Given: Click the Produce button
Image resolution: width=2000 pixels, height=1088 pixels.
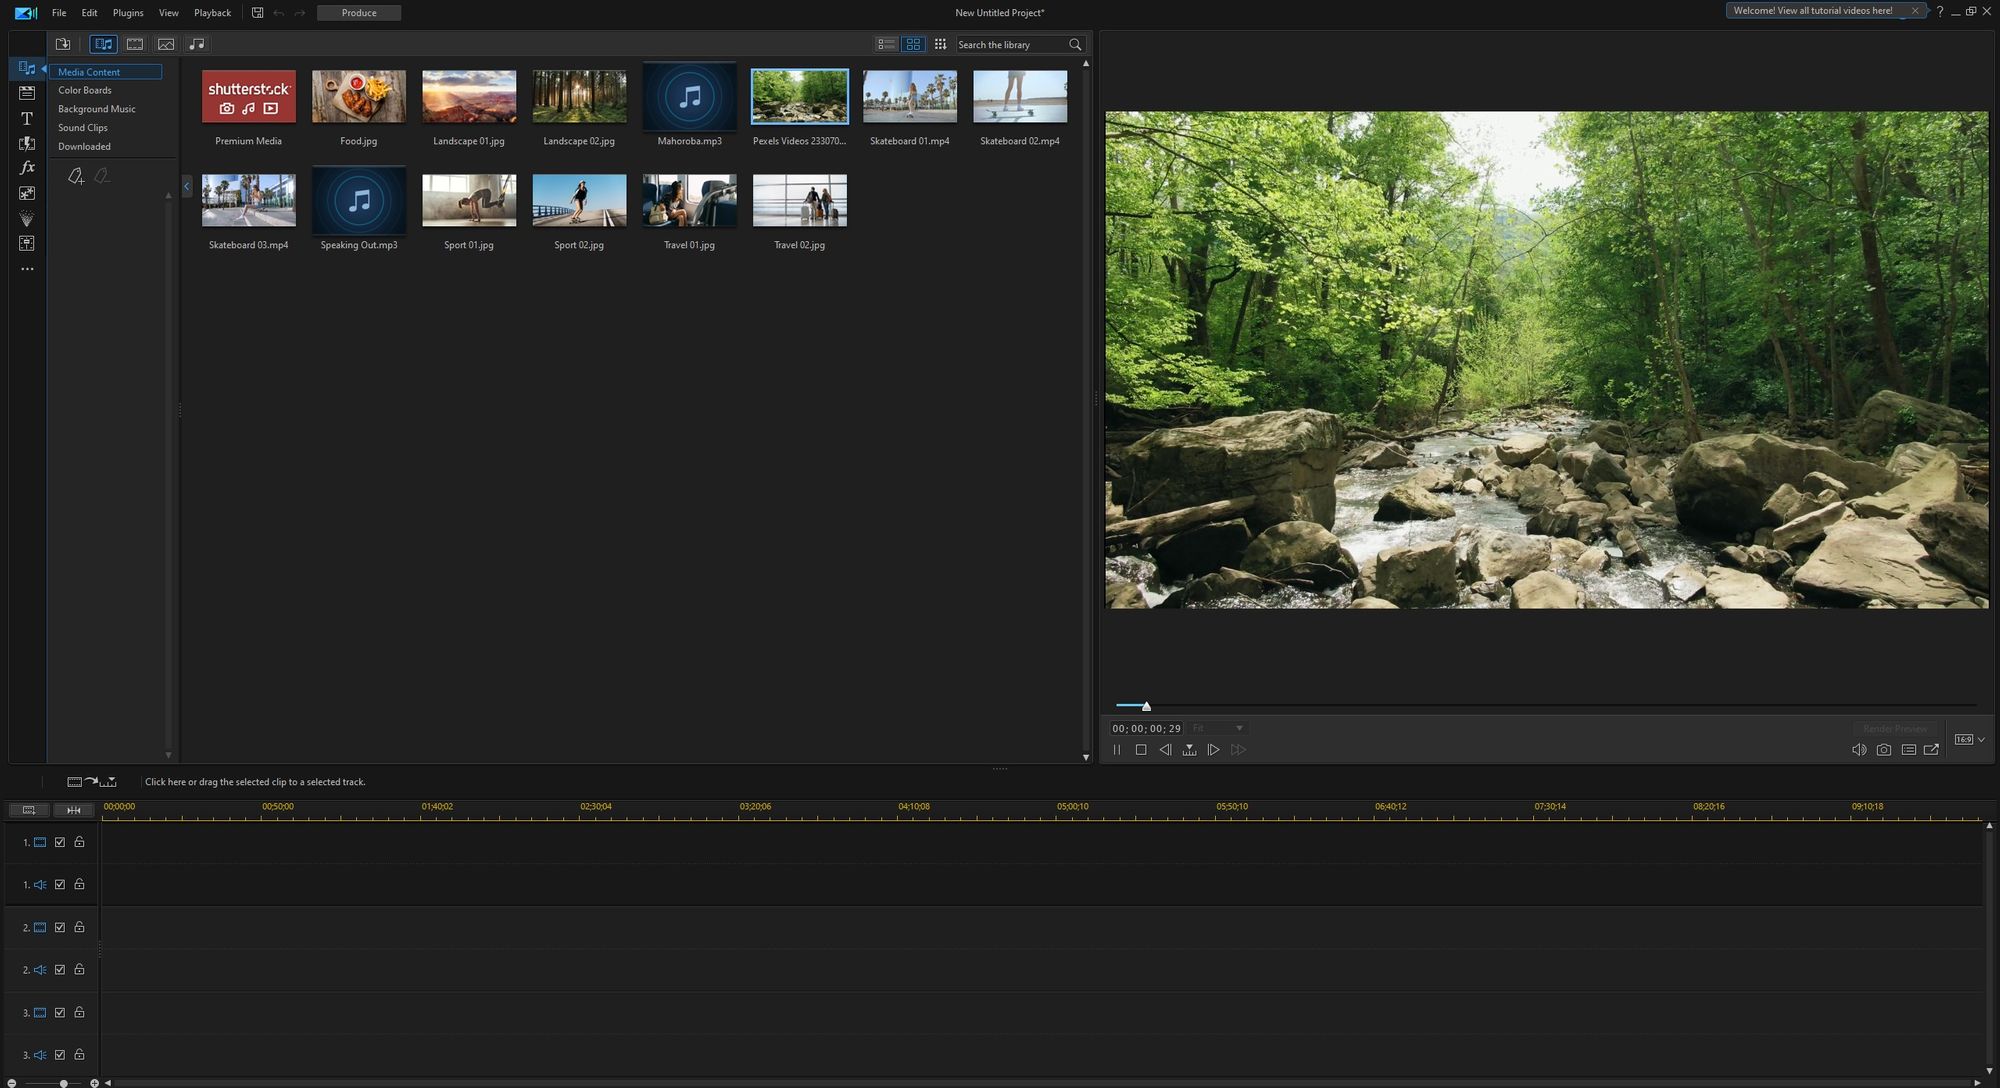Looking at the screenshot, I should tap(359, 13).
